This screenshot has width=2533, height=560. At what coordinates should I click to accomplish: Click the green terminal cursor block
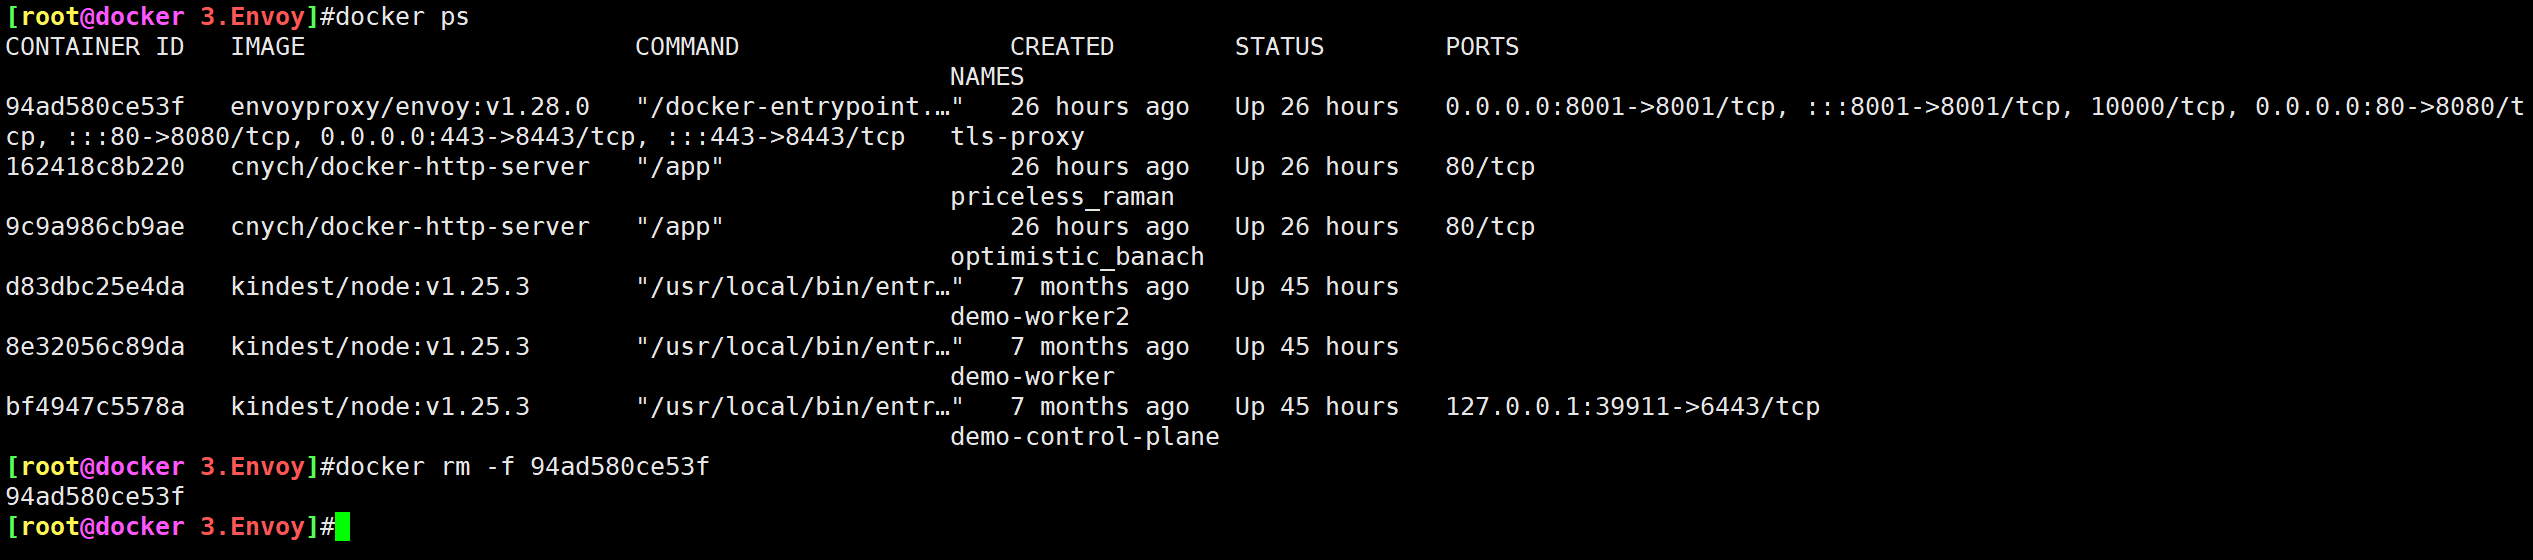tap(343, 527)
